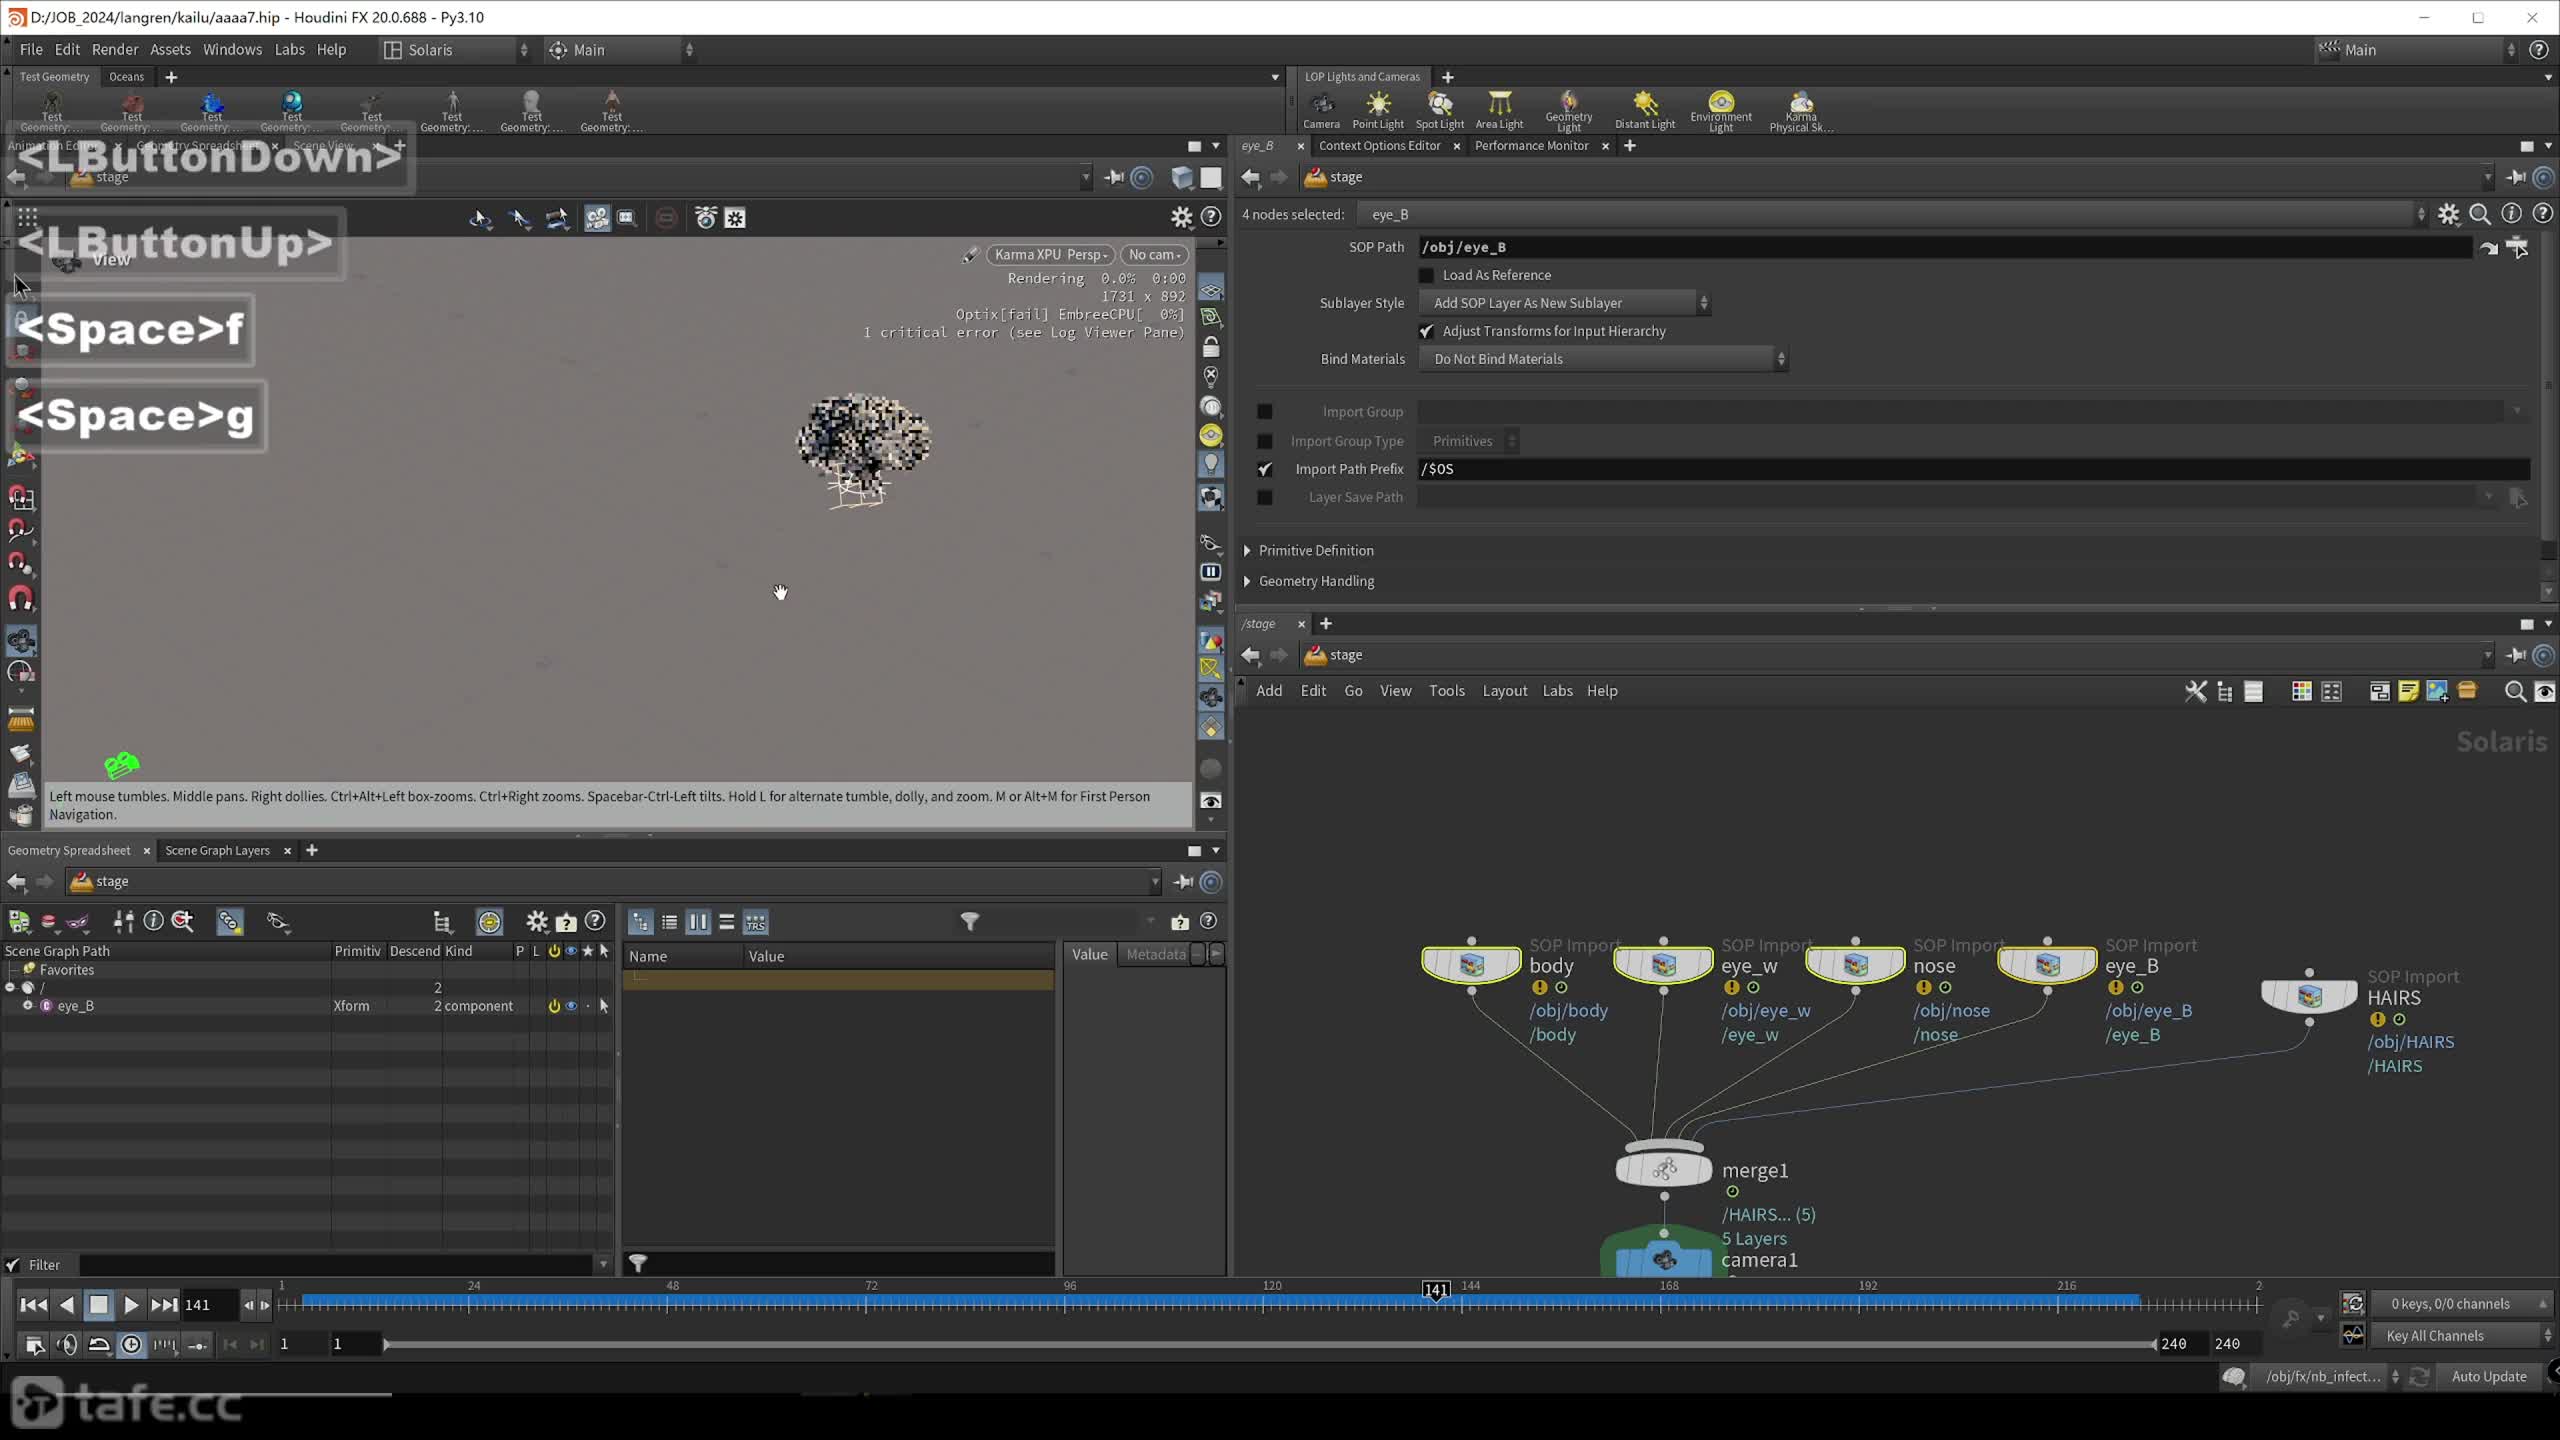This screenshot has width=2560, height=1440.
Task: Add a Camera from the LOP shelf
Action: [1321, 110]
